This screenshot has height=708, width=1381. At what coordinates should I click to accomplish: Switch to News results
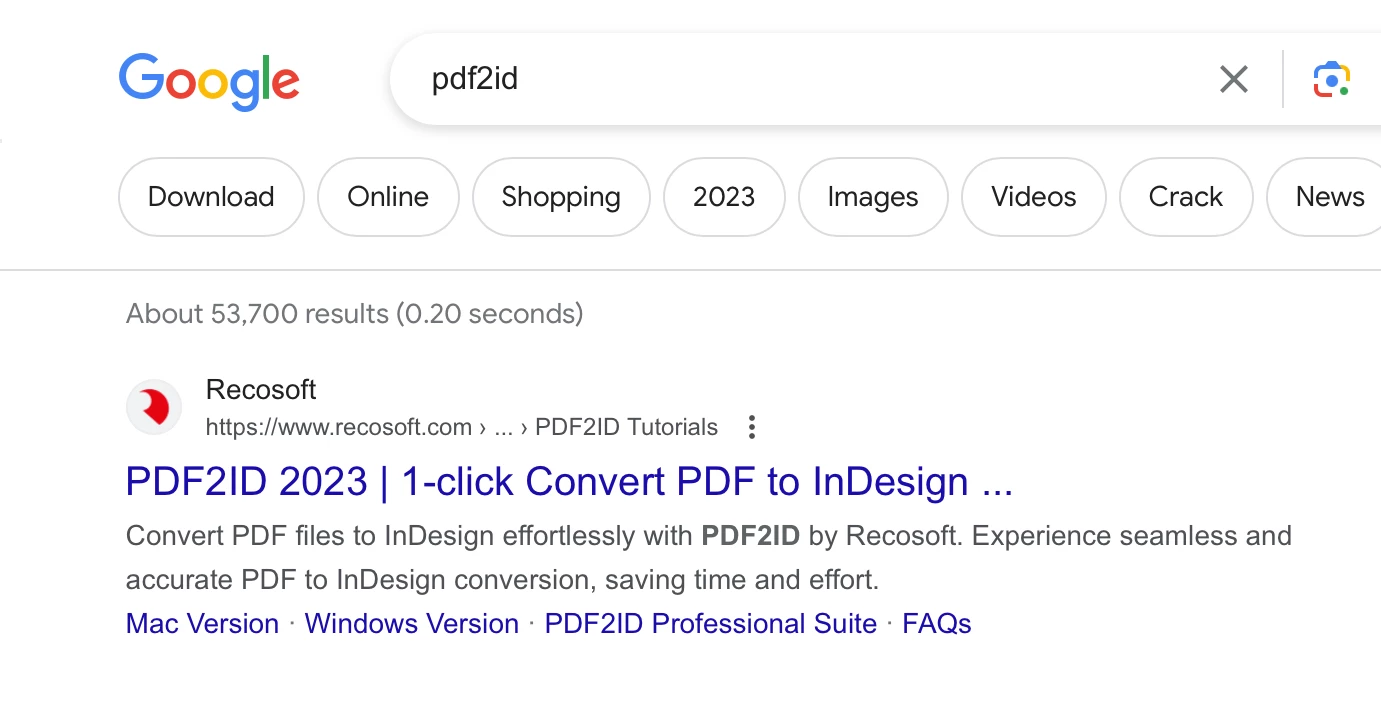pos(1325,197)
